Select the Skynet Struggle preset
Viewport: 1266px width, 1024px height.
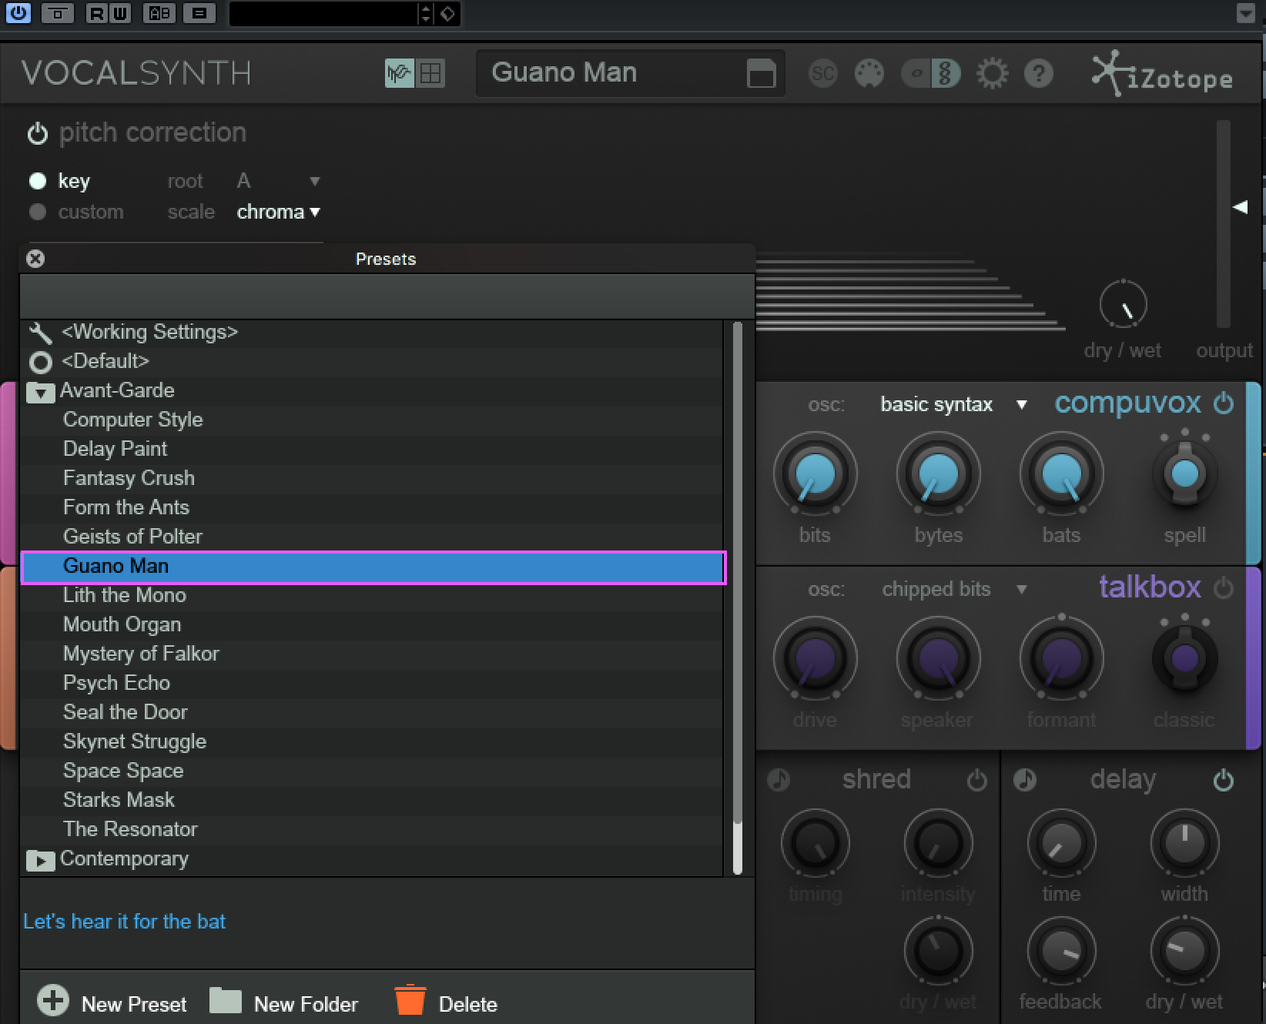point(371,741)
